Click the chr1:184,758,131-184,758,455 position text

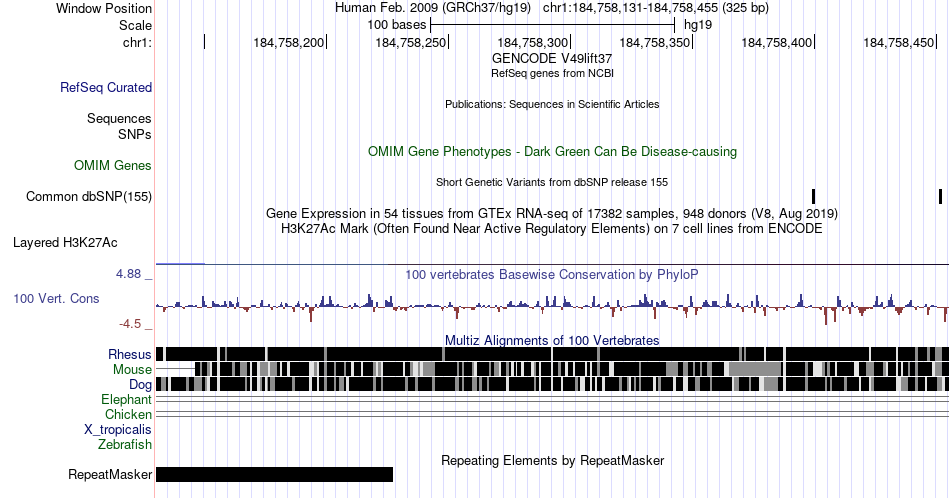click(x=656, y=8)
